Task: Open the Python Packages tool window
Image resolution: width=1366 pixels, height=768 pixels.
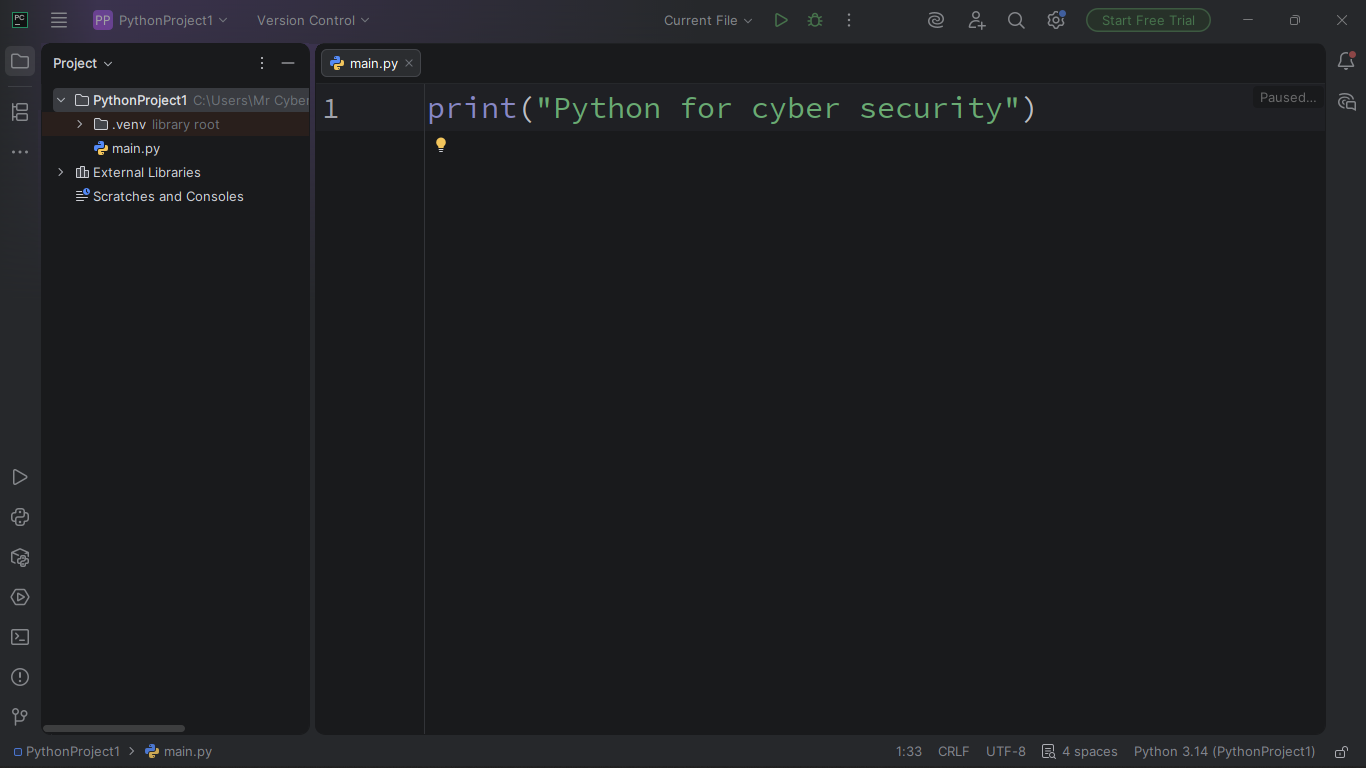Action: tap(20, 557)
